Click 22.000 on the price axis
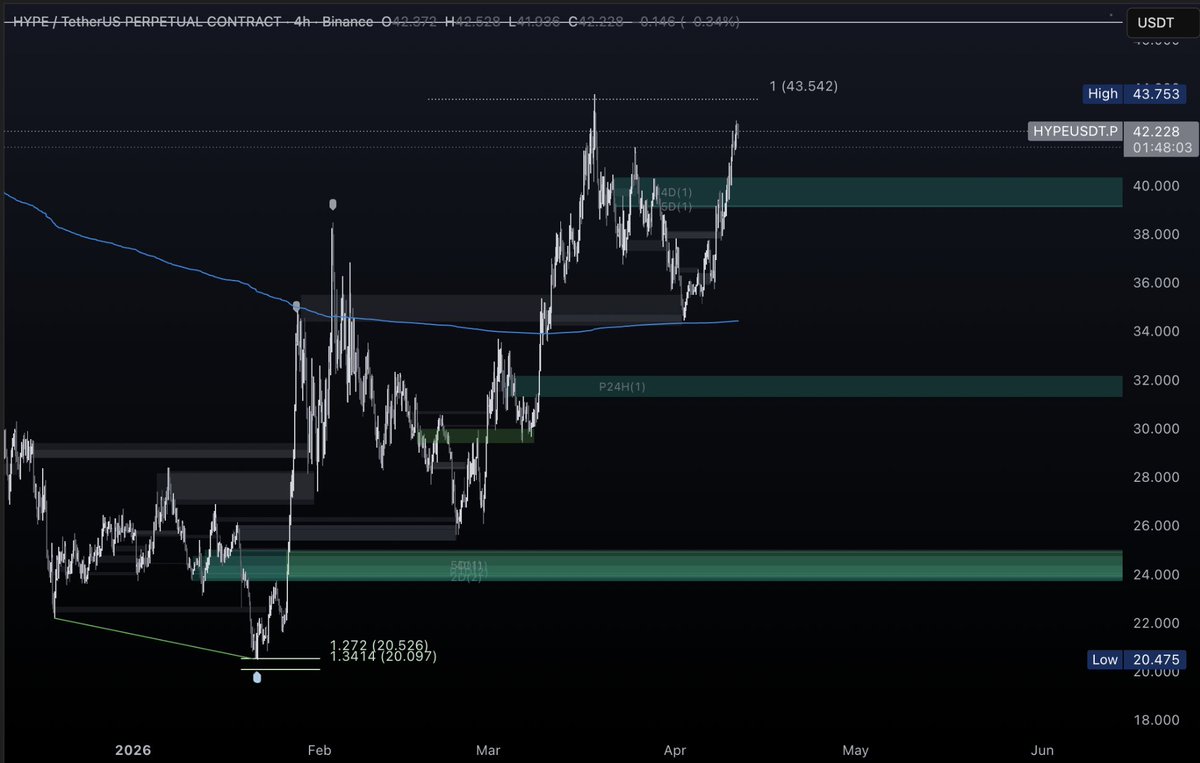This screenshot has width=1200, height=763. [1155, 623]
